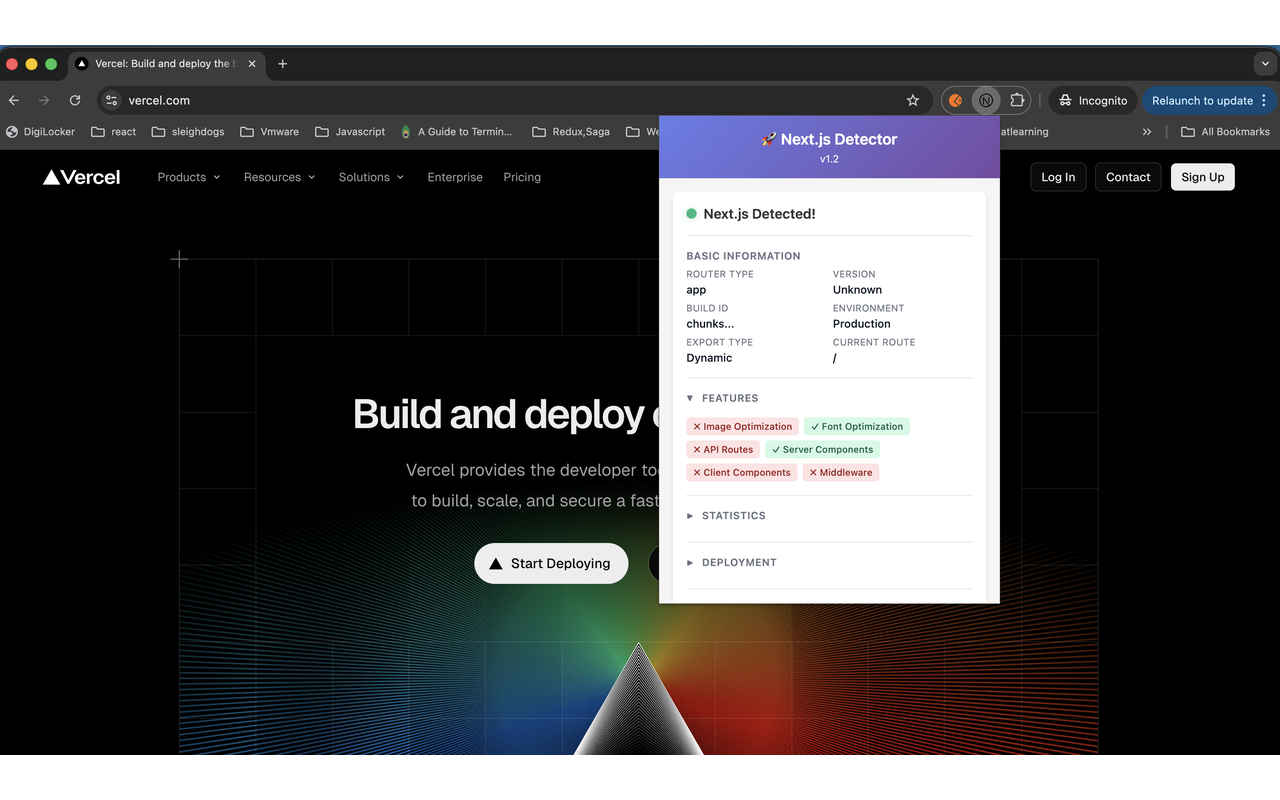The width and height of the screenshot is (1280, 800).
Task: Open A Guide to Termin... bookmark
Action: (x=456, y=131)
